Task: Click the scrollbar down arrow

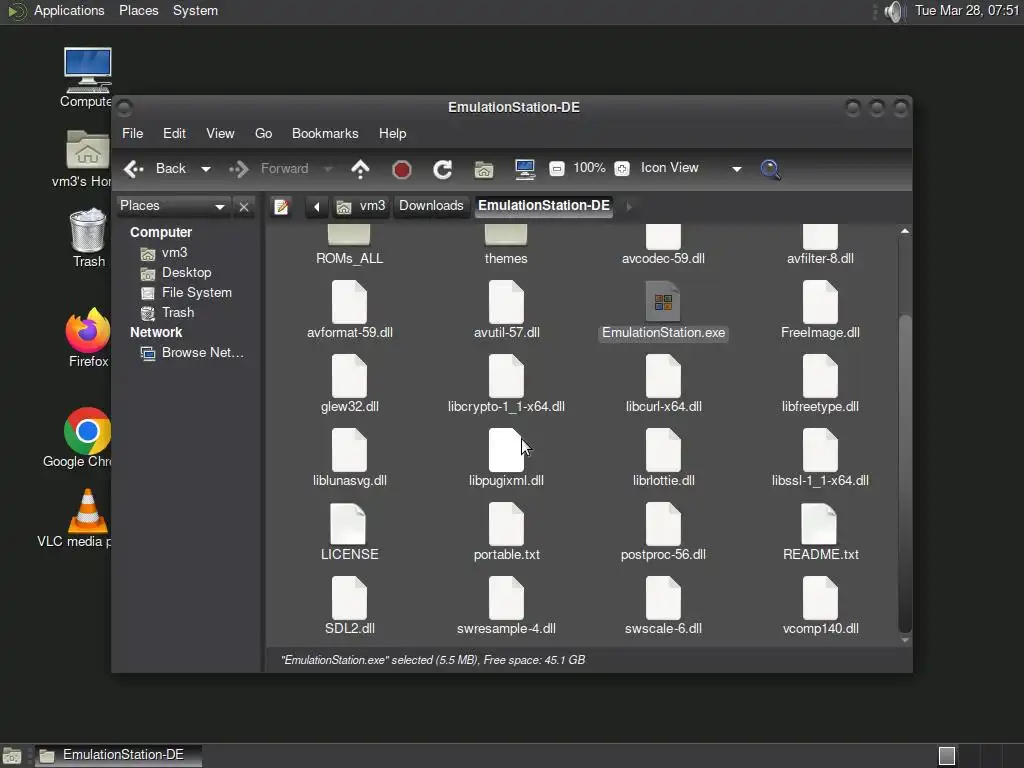Action: 904,641
